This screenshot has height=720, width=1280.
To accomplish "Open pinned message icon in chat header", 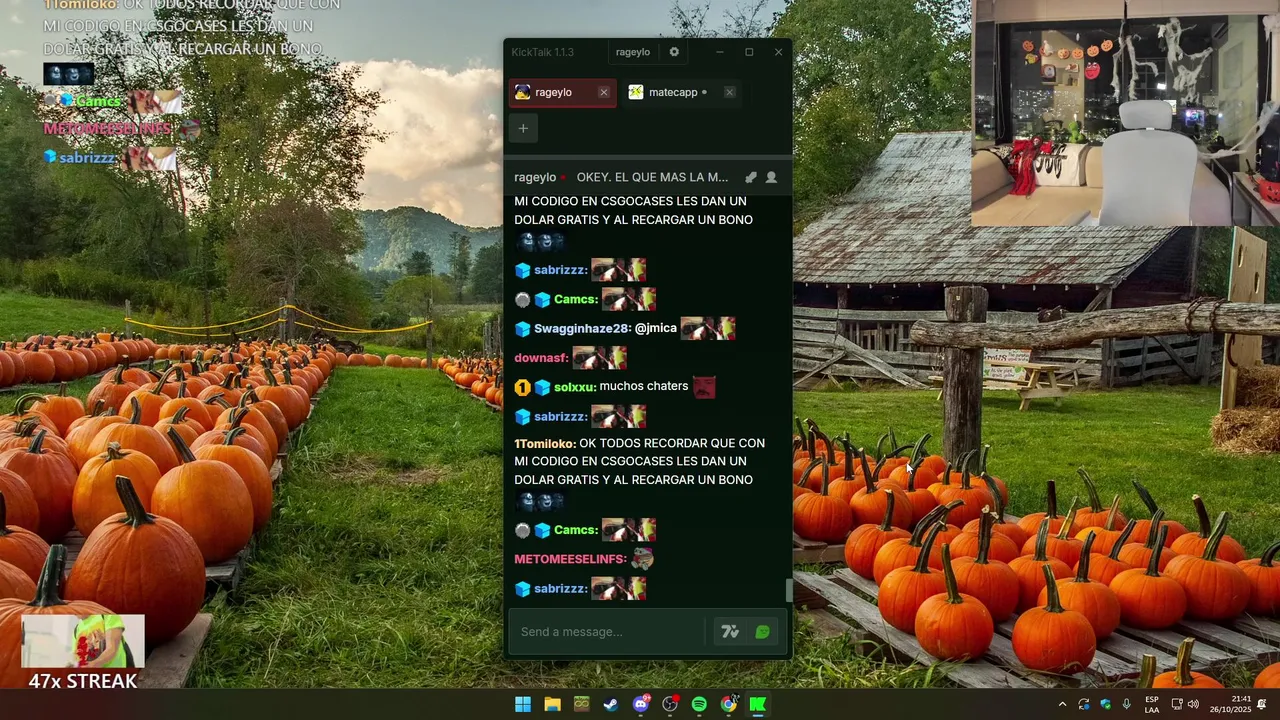I will pos(751,177).
